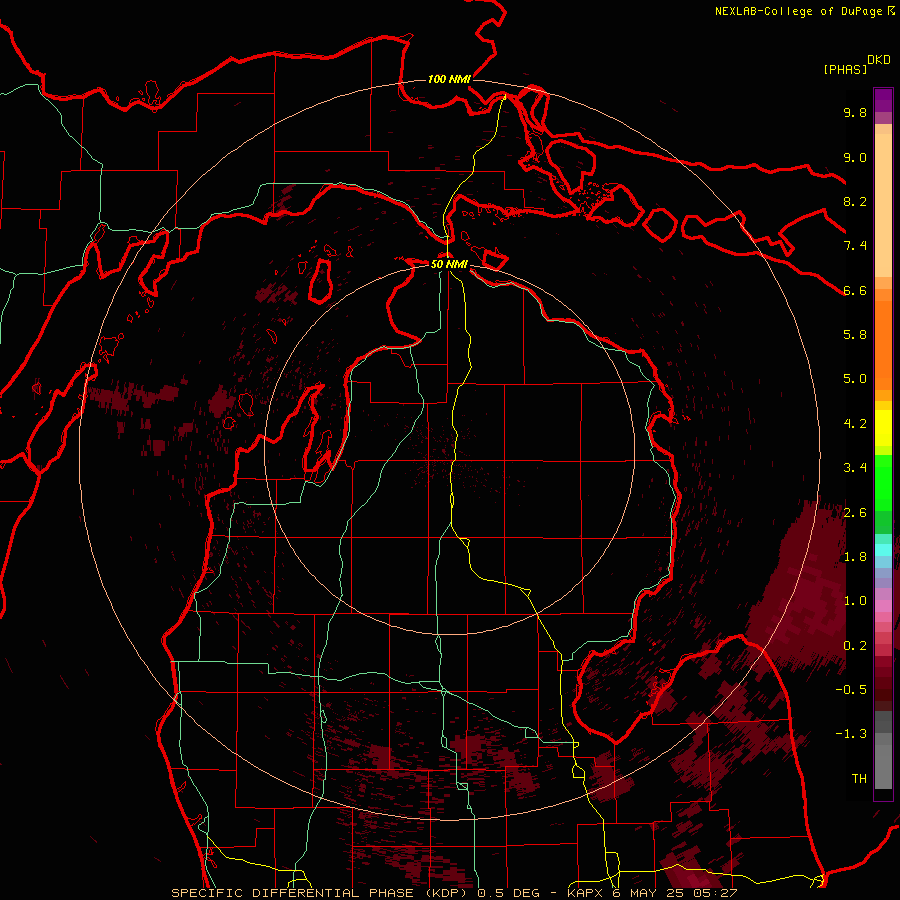
Task: Select the -0.5 scale value
Action: coord(851,690)
